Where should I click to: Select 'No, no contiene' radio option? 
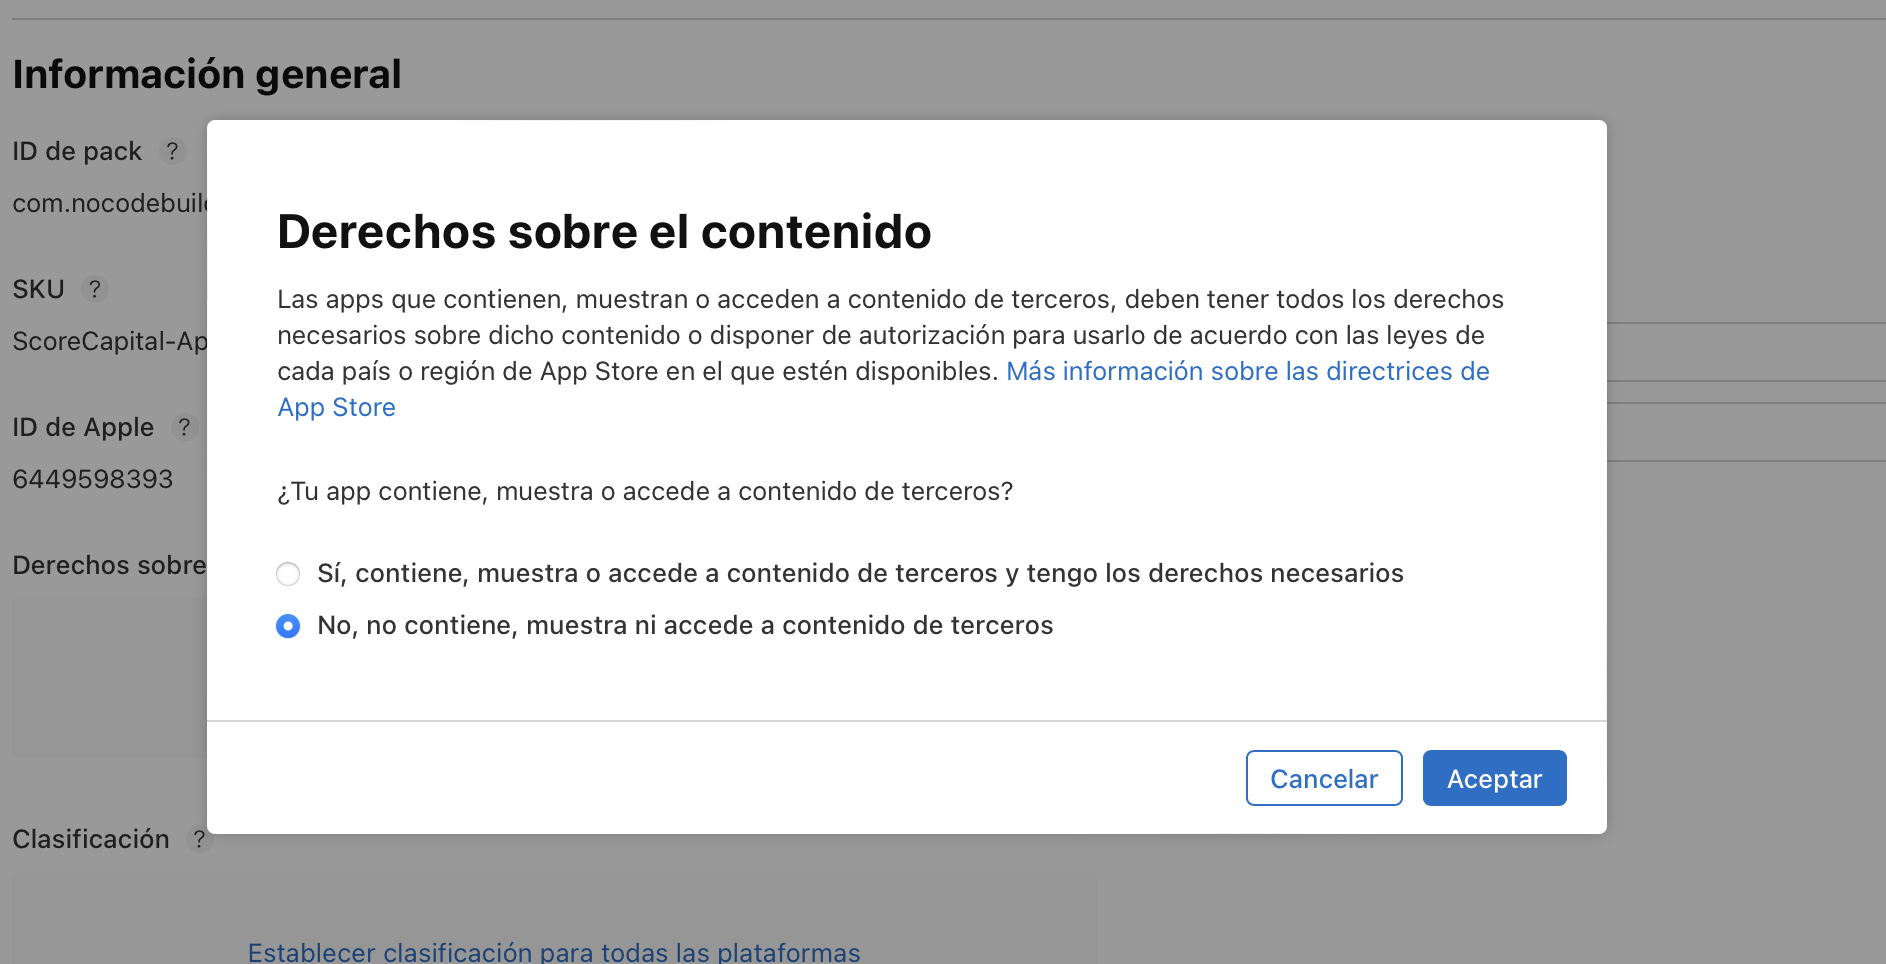click(x=288, y=626)
